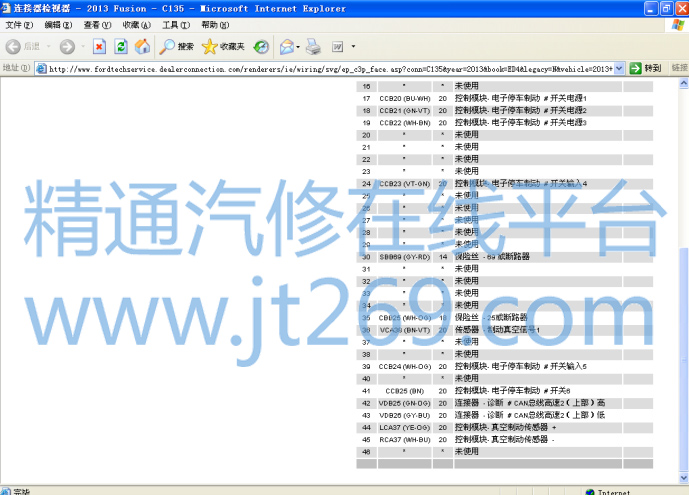Click row 45 真空制动传感器 - description

[x=504, y=440]
